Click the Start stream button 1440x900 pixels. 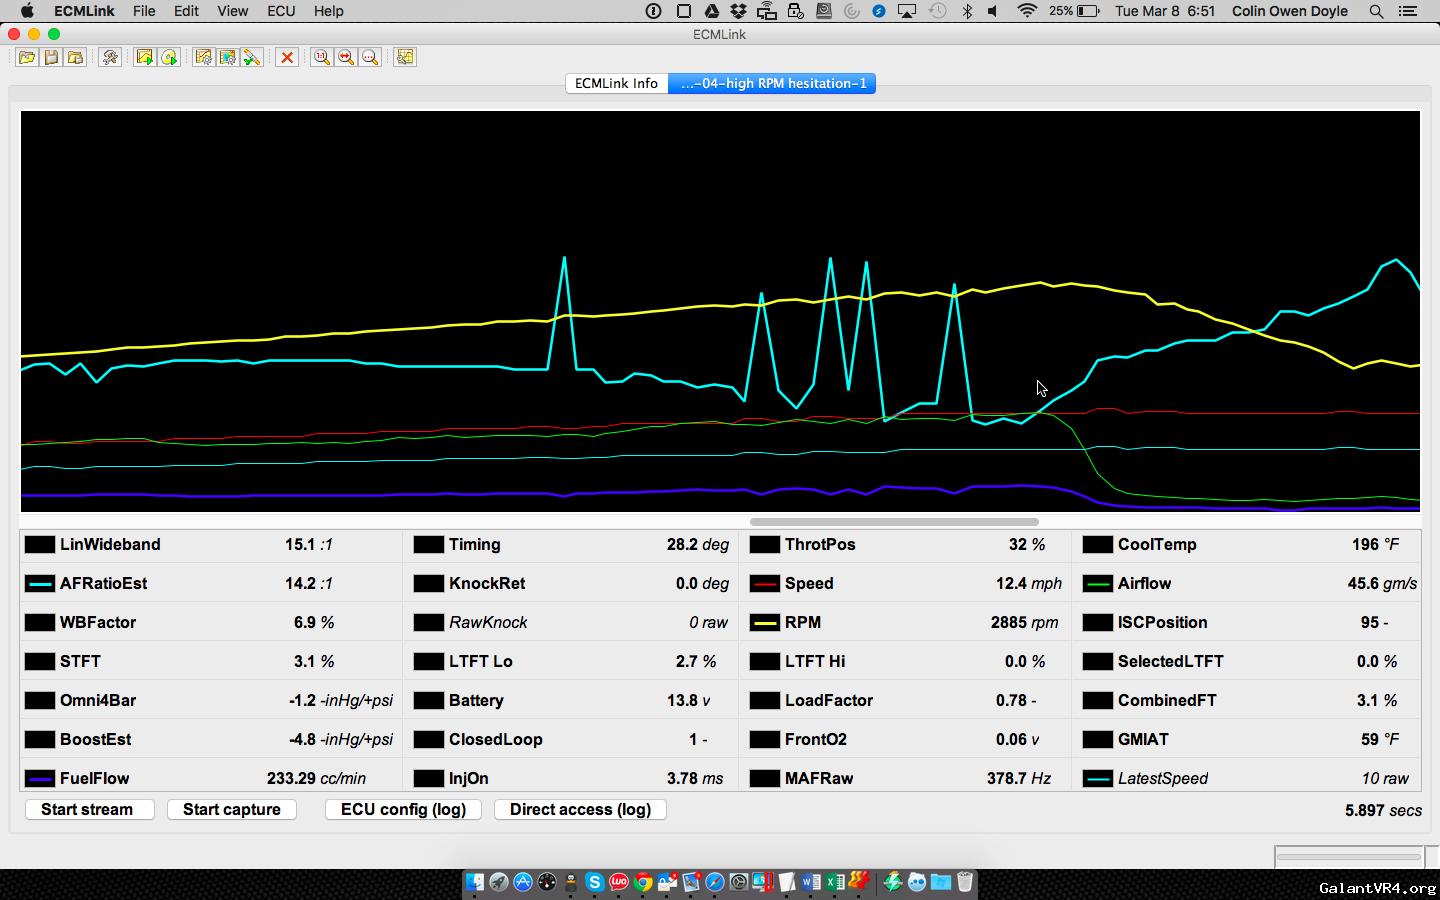click(87, 809)
